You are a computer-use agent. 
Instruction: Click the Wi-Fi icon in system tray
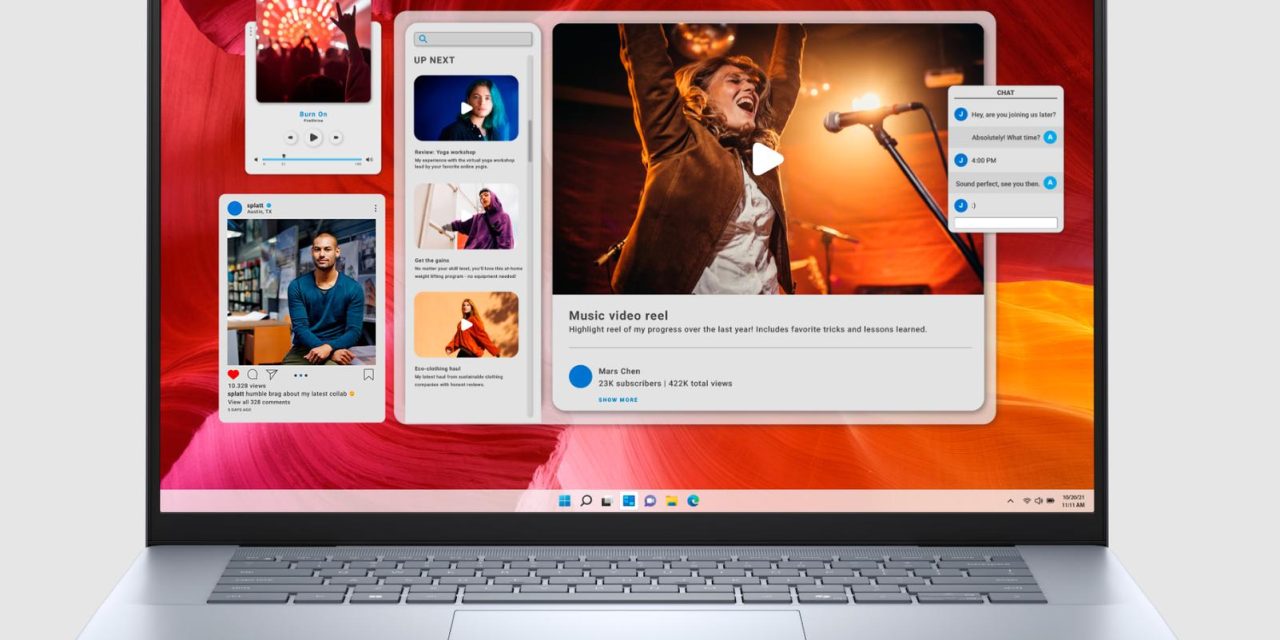(x=1026, y=500)
